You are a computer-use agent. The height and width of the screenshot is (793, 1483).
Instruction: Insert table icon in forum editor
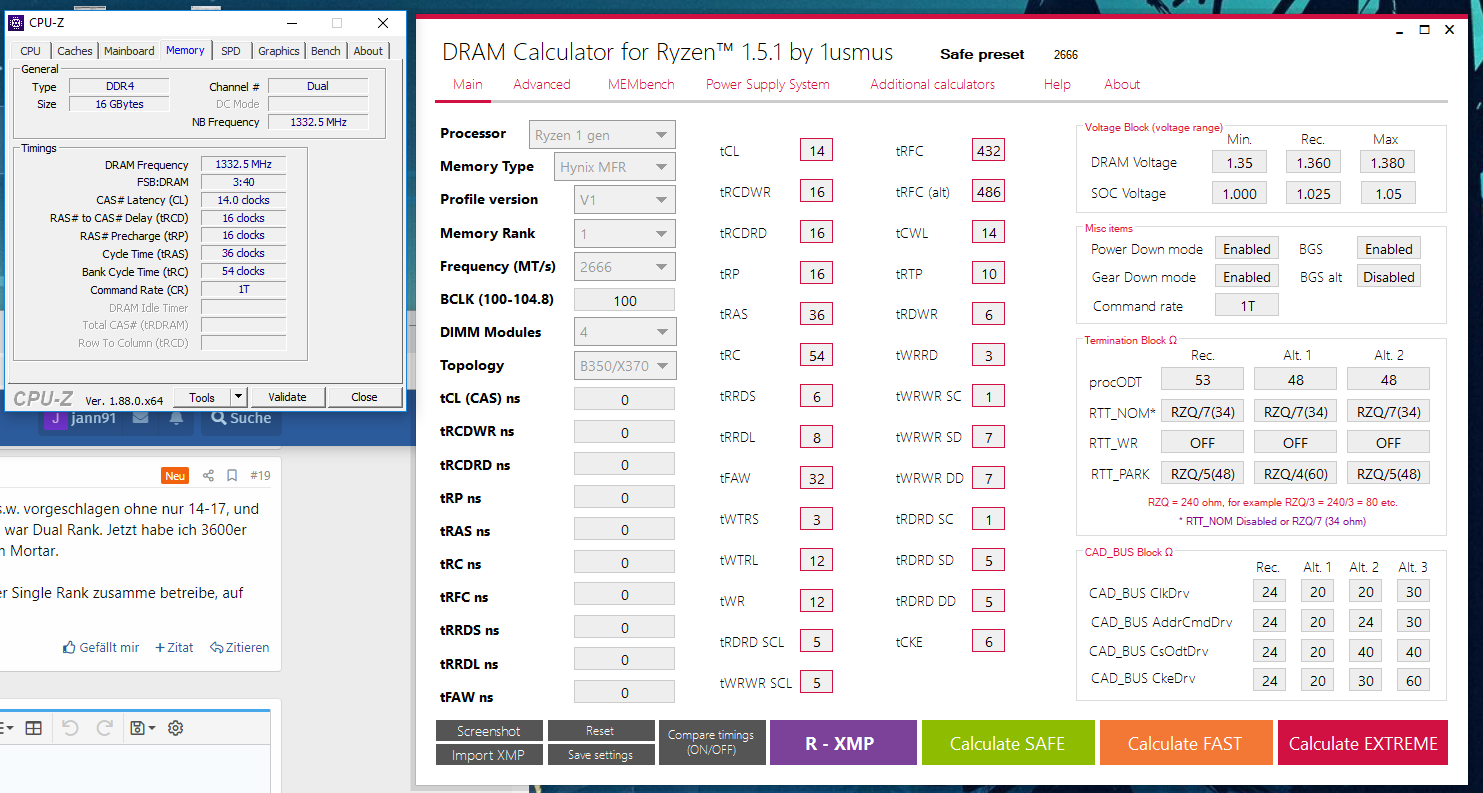click(x=33, y=728)
